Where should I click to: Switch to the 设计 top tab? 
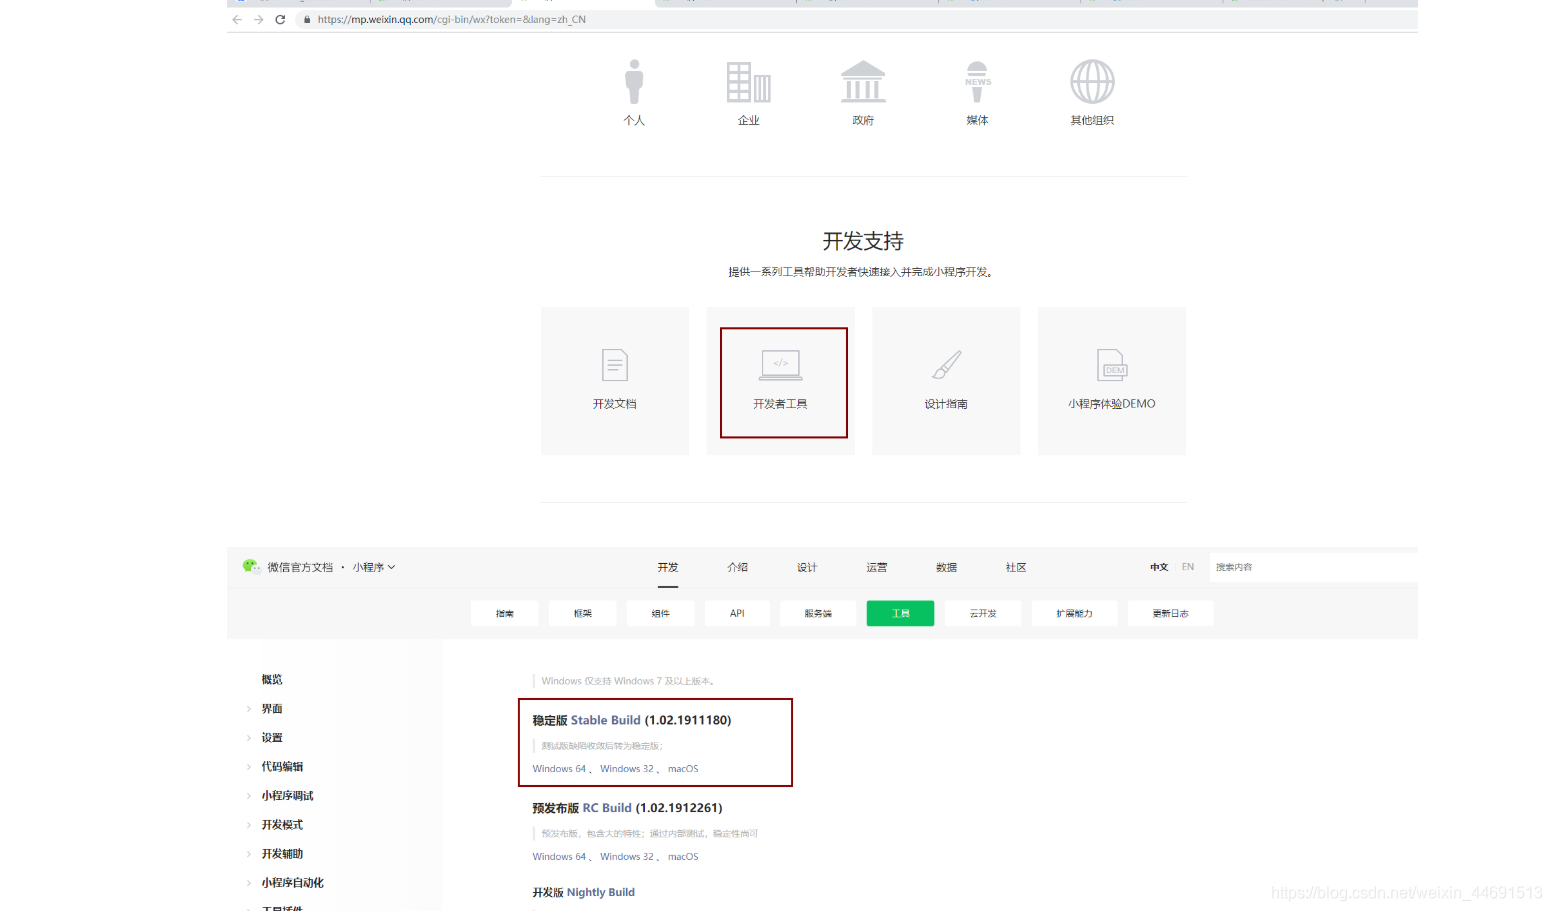click(x=807, y=567)
